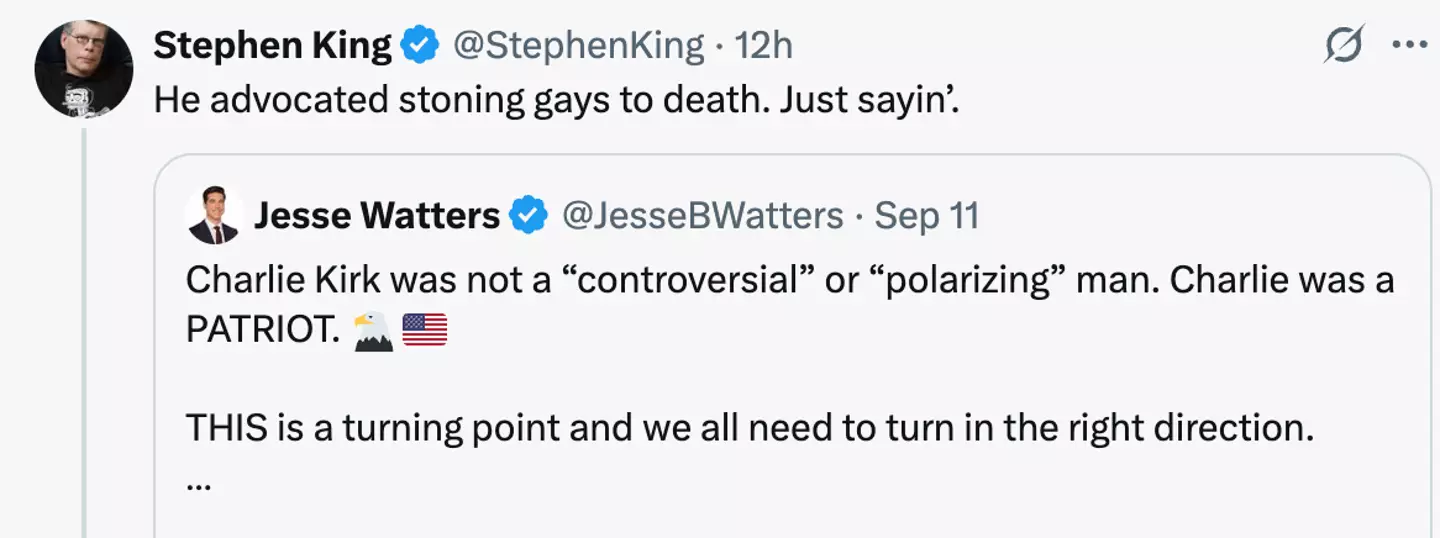Expand the truncated quoted post ellipsis

click(x=200, y=484)
